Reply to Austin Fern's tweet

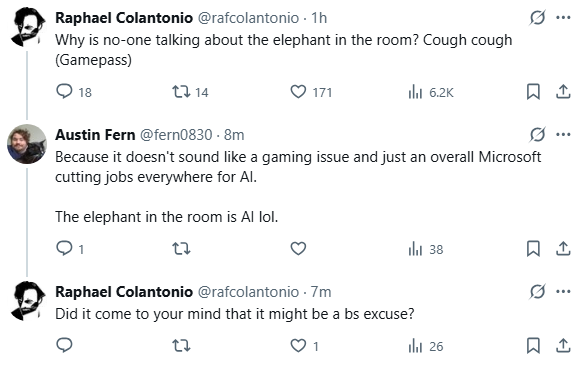[70, 248]
